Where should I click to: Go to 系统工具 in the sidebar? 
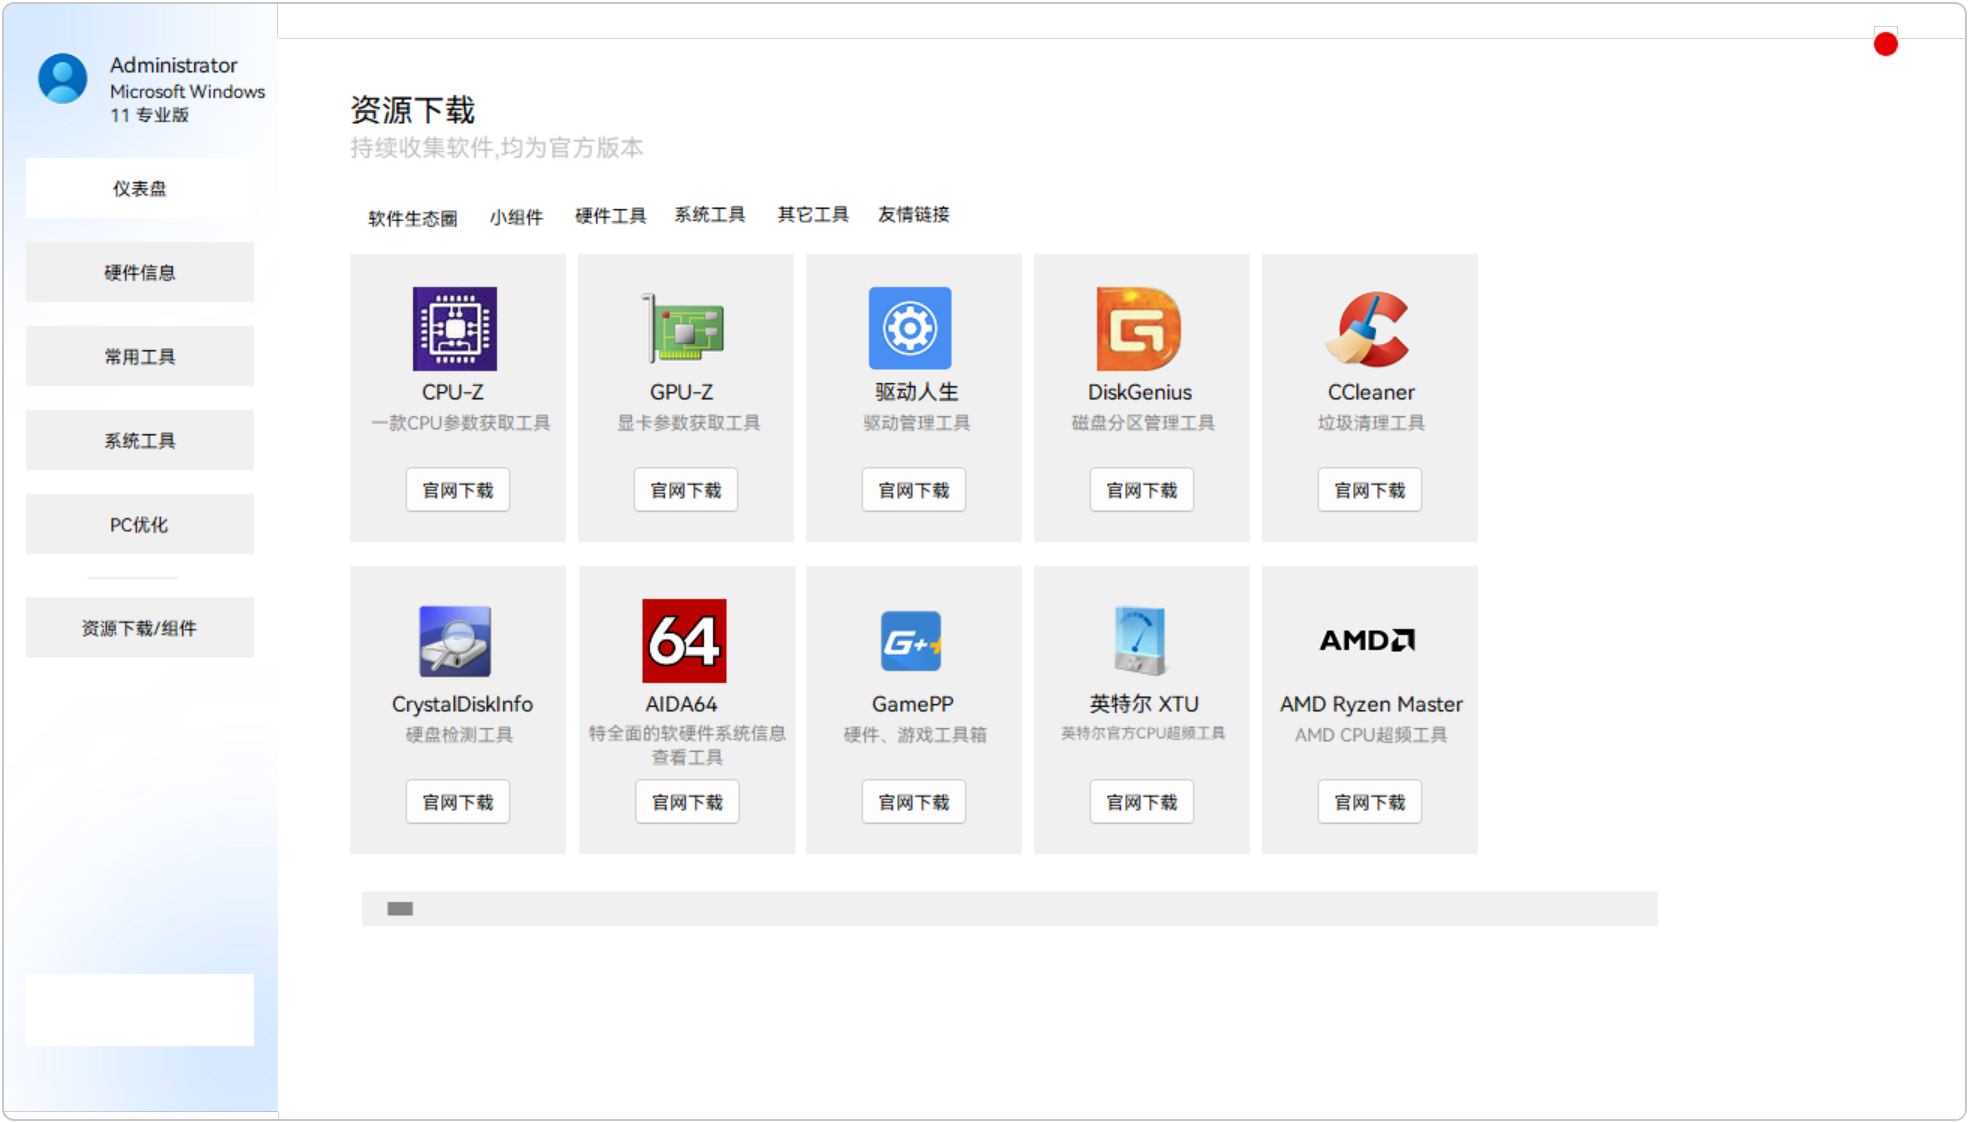[140, 440]
